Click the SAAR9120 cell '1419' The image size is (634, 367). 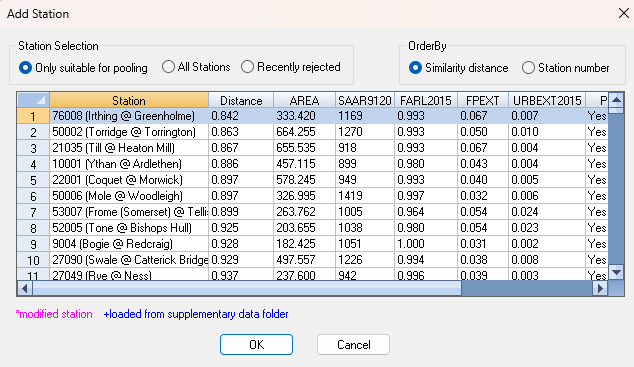click(365, 196)
